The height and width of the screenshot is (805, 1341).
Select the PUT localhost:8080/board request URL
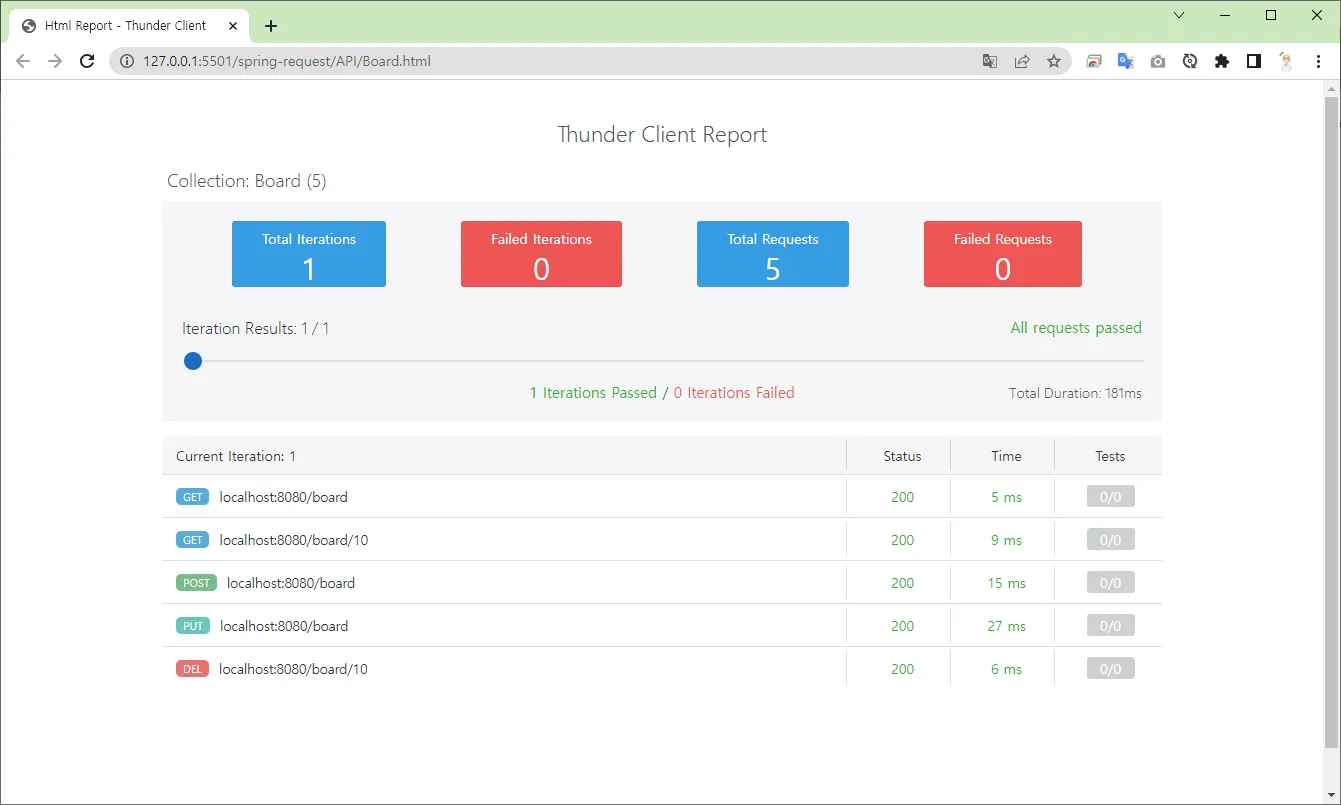click(284, 626)
